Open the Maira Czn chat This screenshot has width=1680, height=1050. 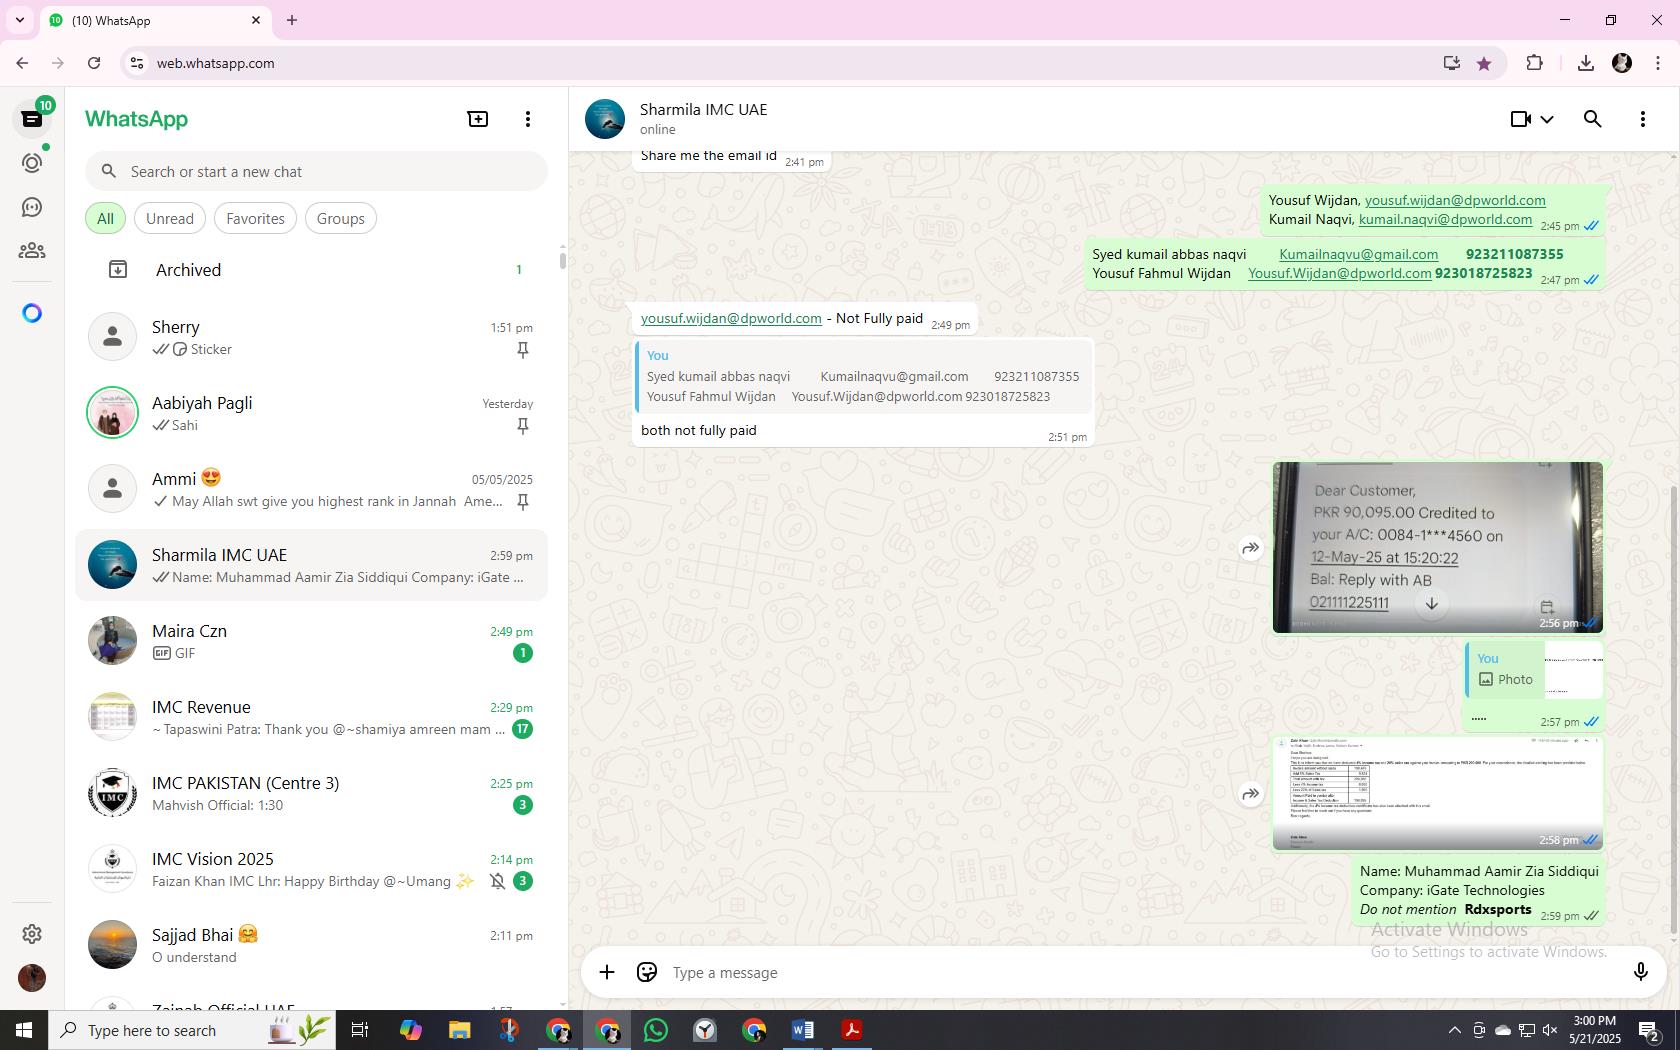(312, 641)
